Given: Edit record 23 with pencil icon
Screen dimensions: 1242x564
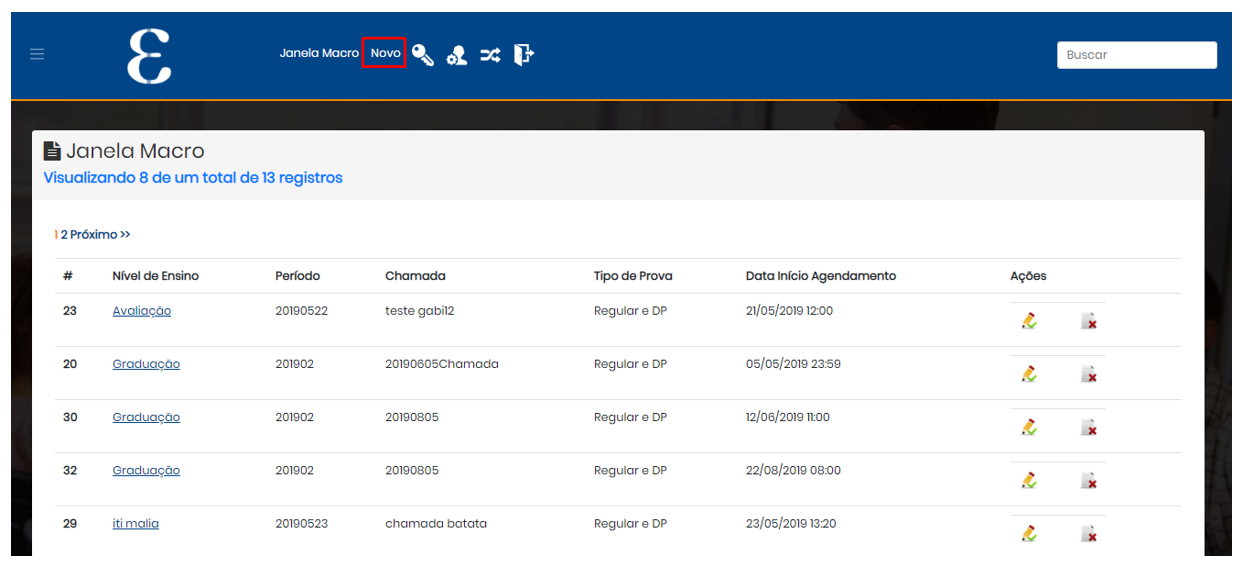Looking at the screenshot, I should point(1029,320).
